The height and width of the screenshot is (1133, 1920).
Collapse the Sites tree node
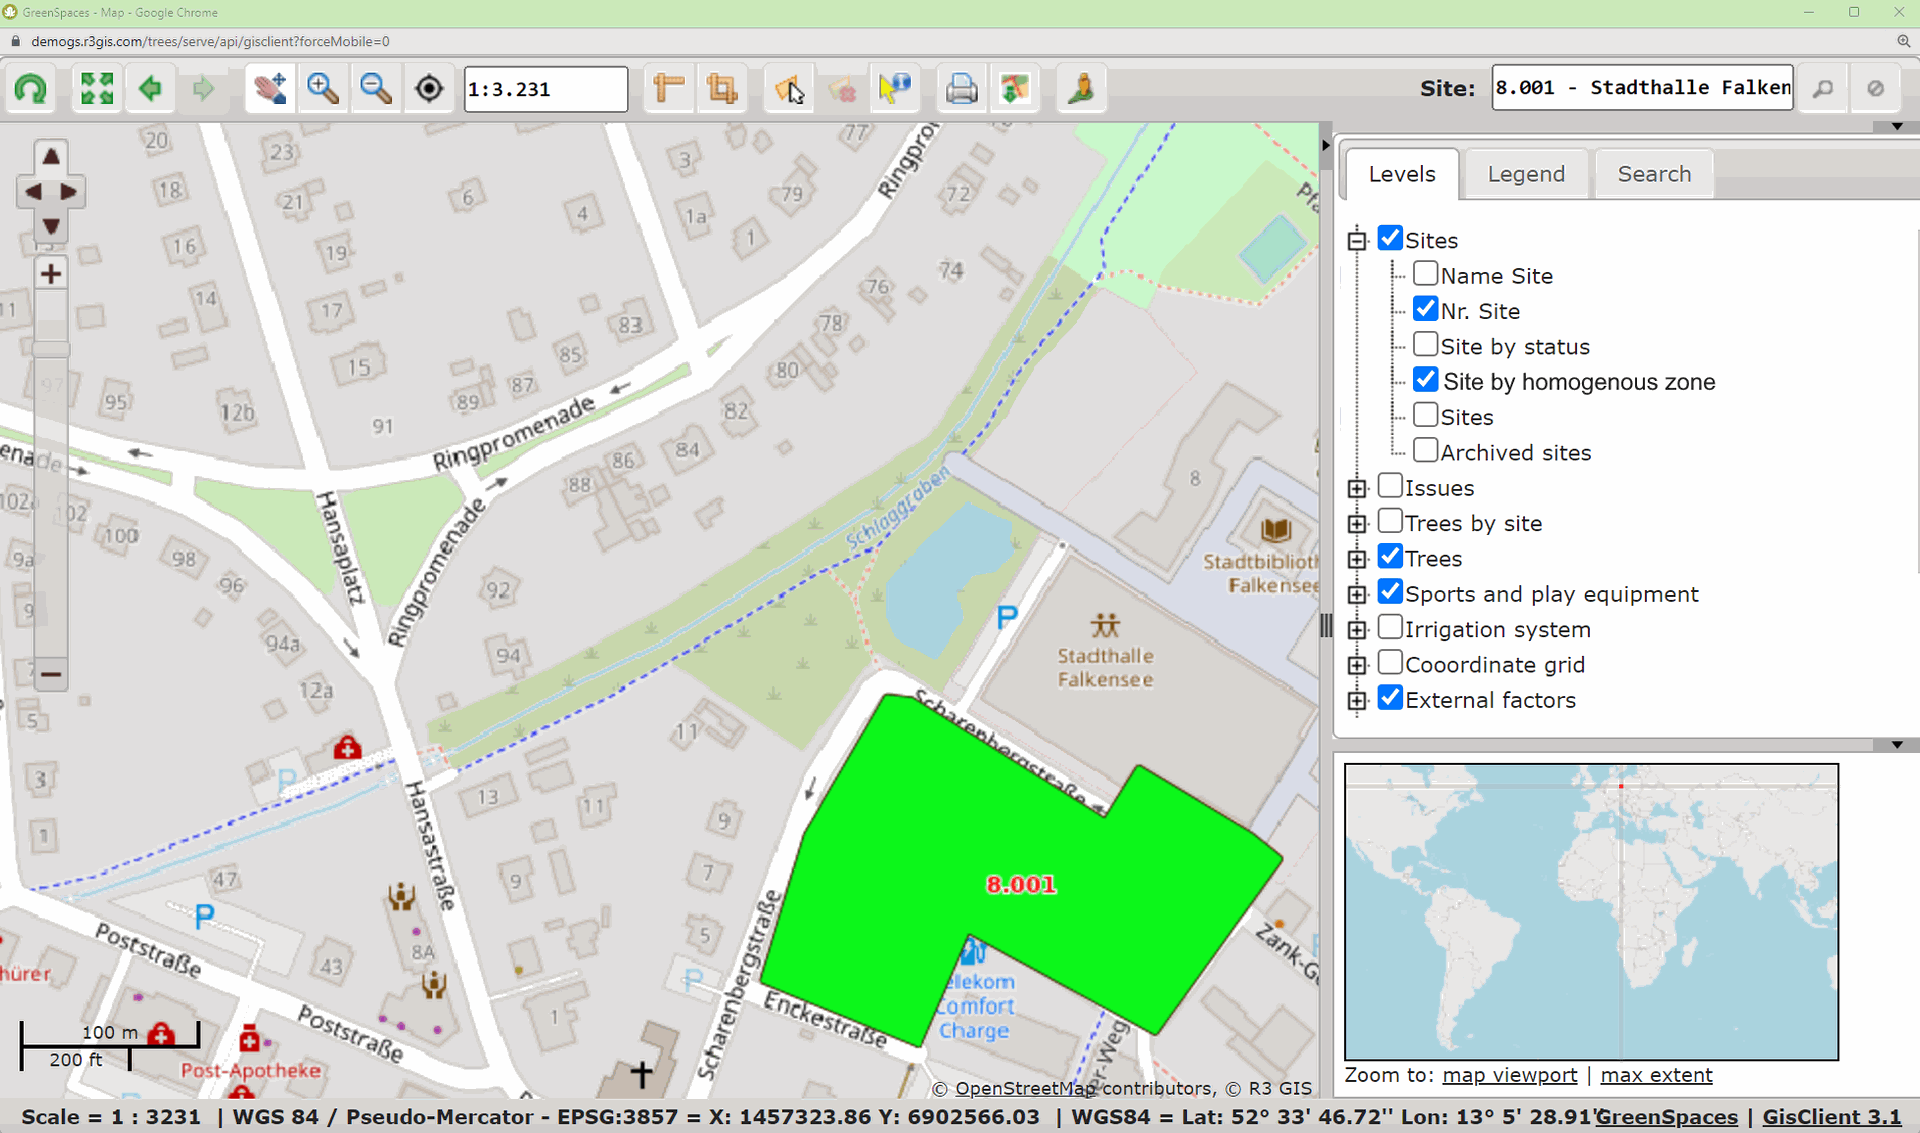tap(1357, 240)
